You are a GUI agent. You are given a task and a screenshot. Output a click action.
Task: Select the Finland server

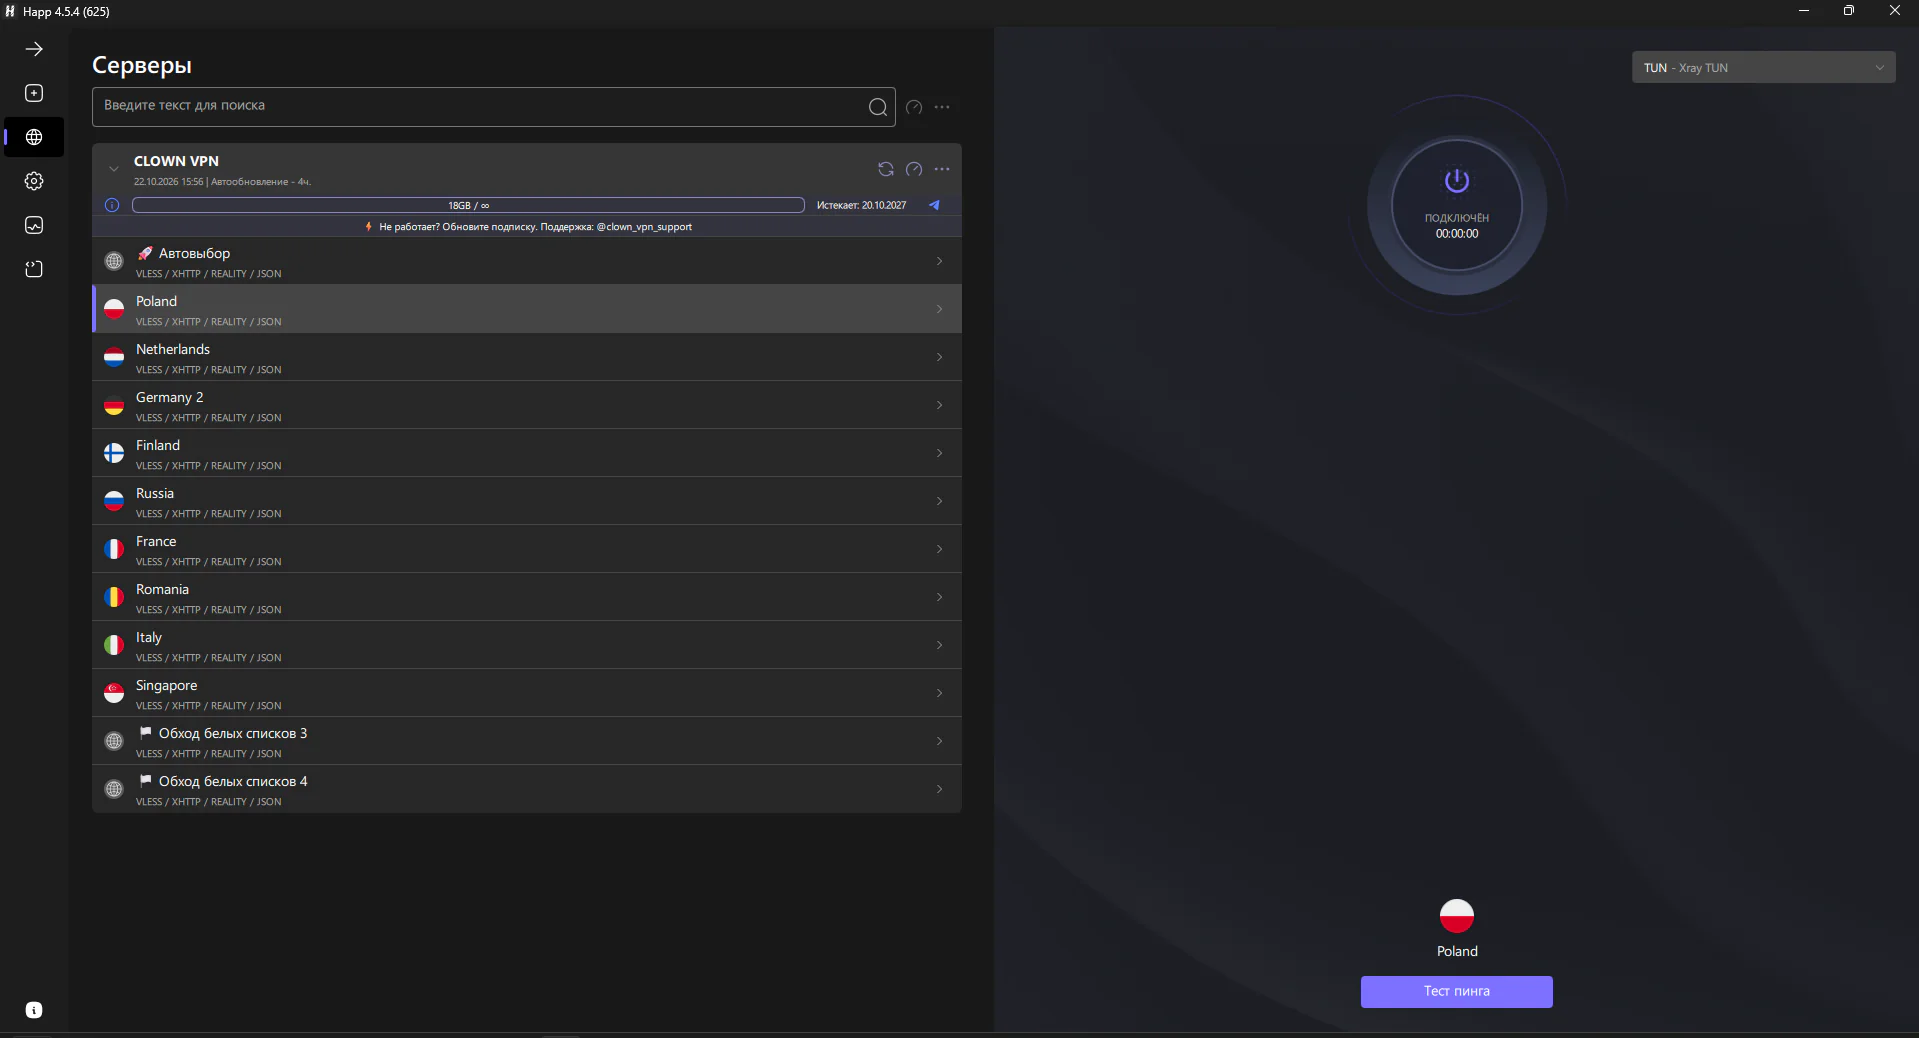click(527, 453)
